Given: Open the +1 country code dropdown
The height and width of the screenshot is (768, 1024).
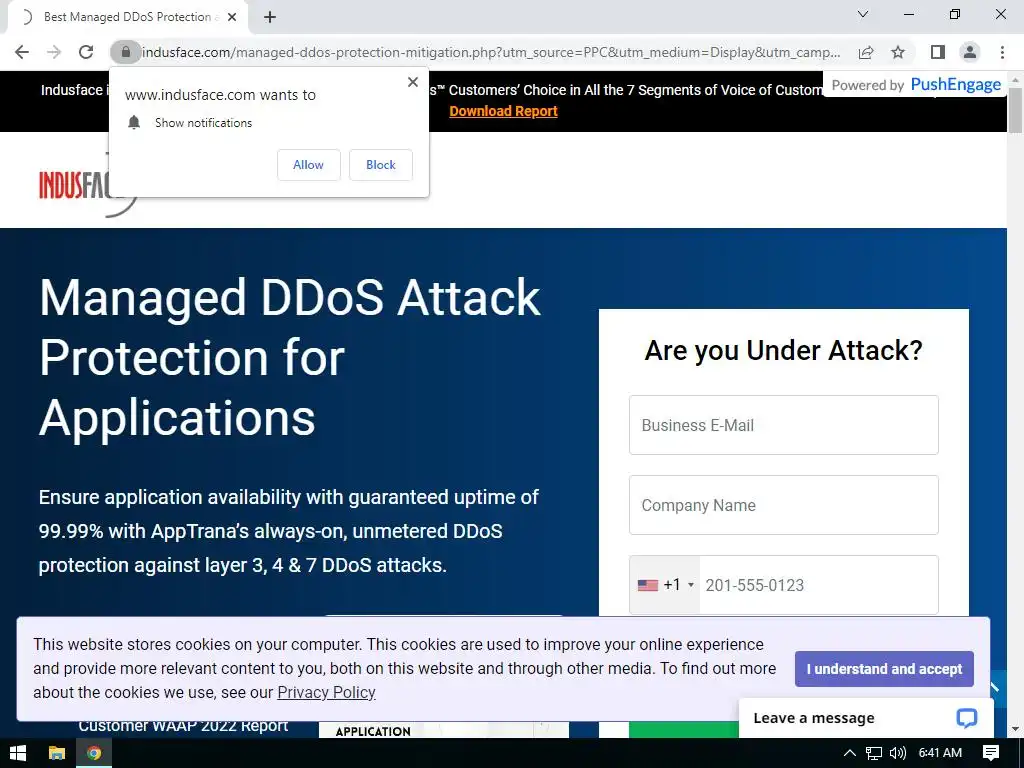Looking at the screenshot, I should (x=665, y=585).
